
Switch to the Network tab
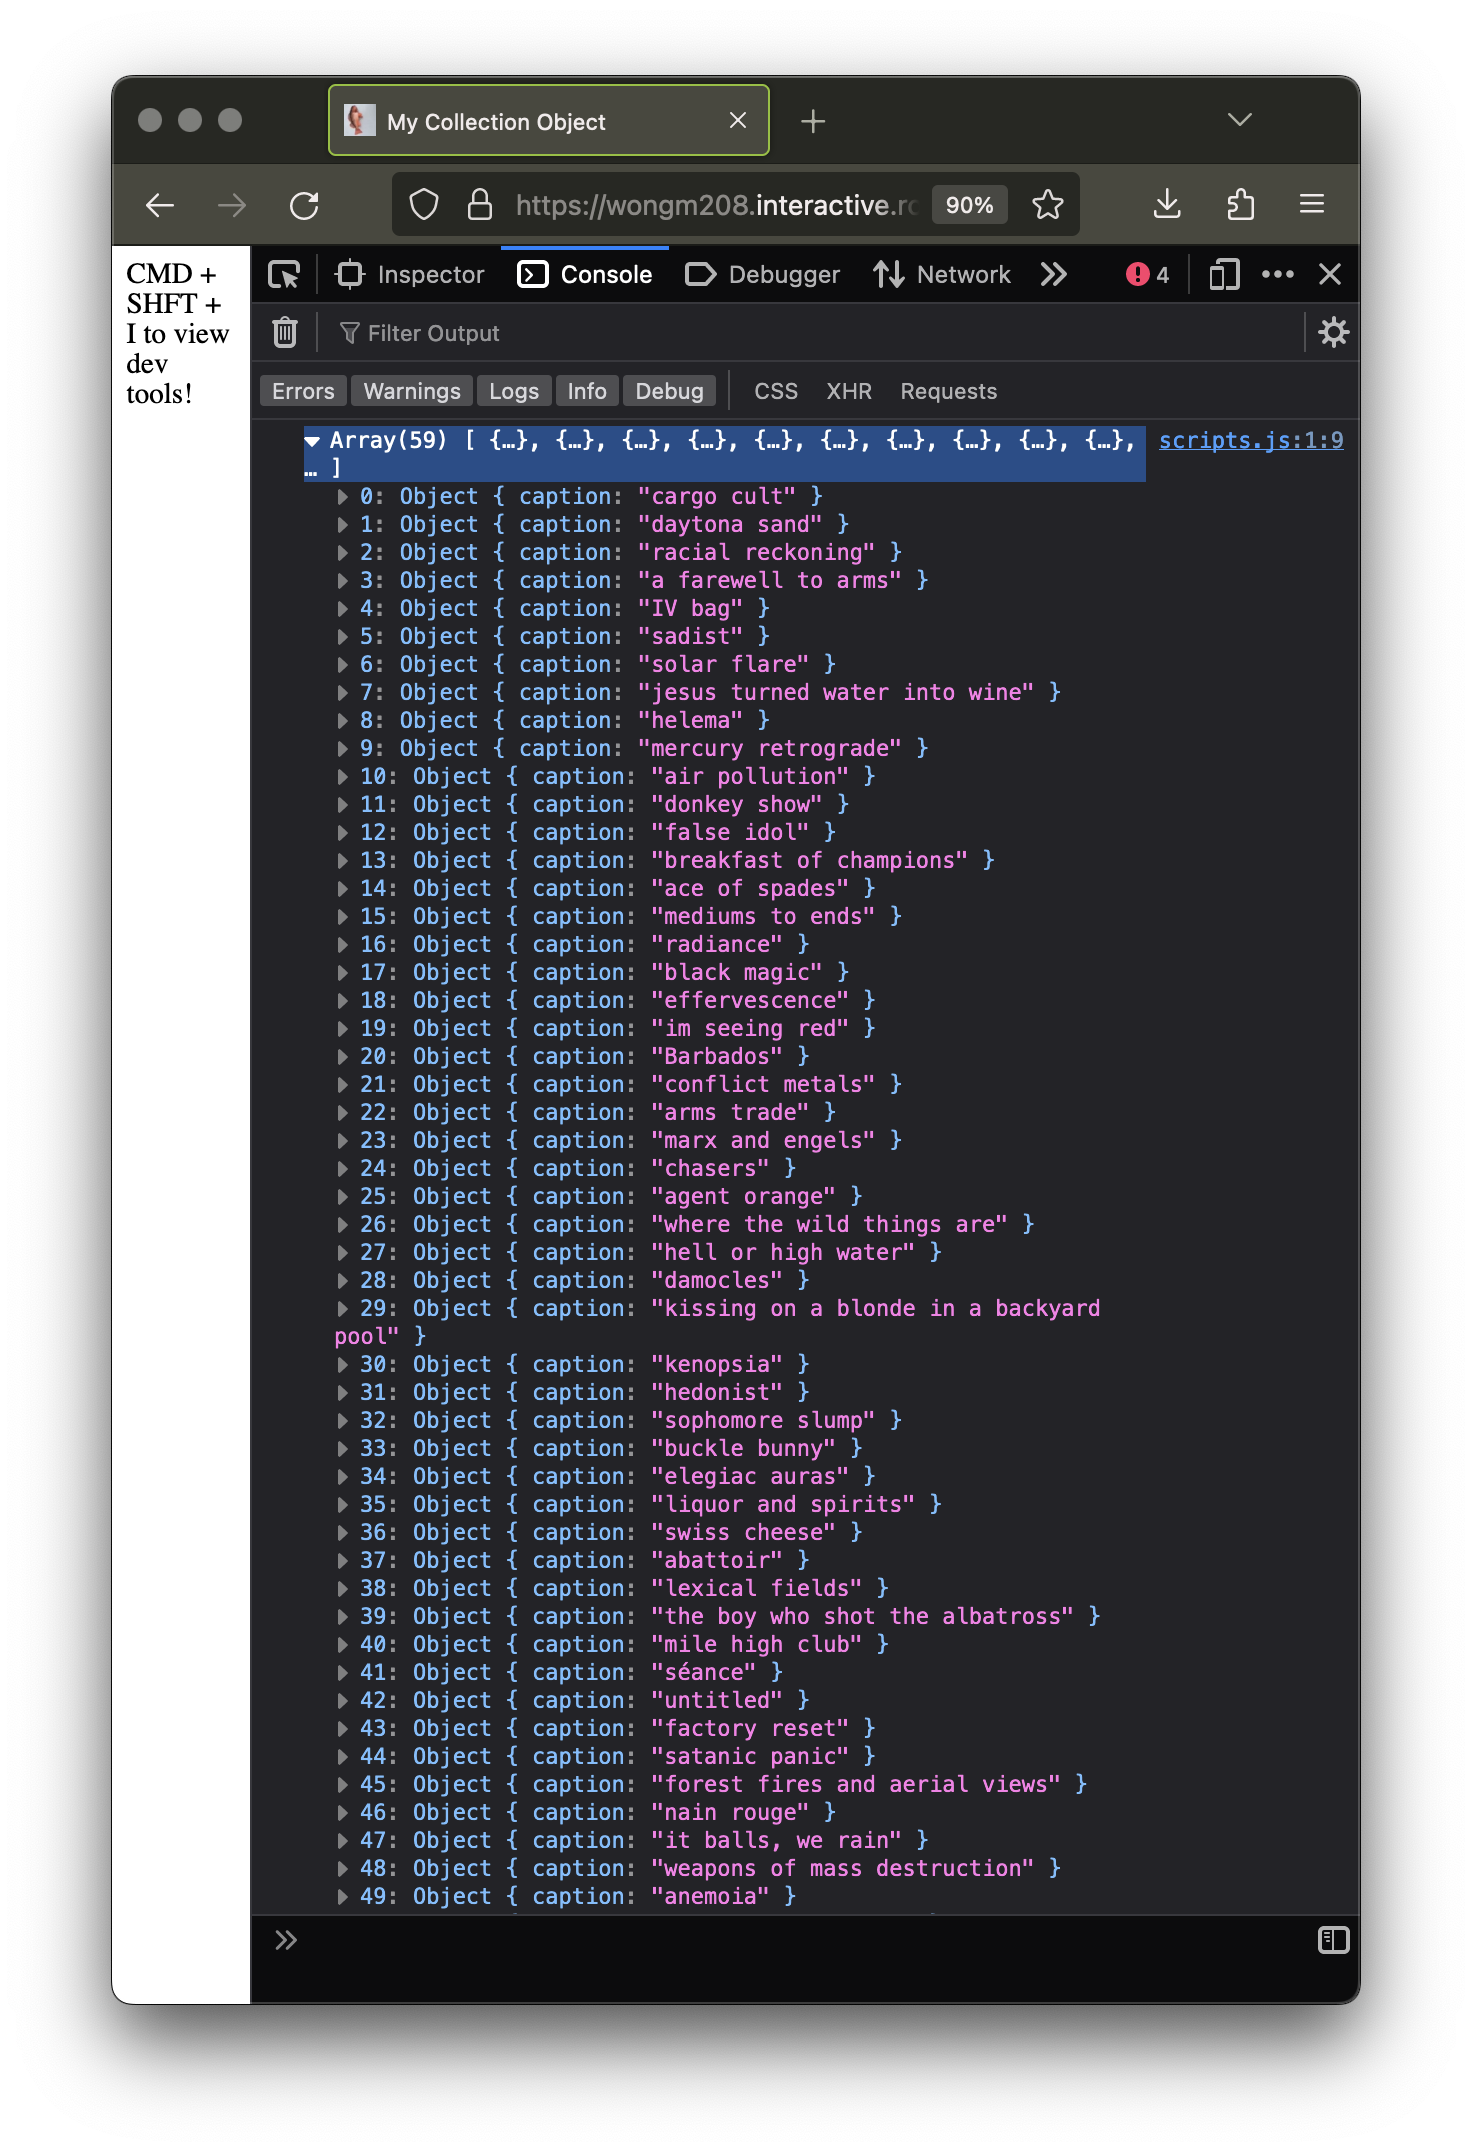pyautogui.click(x=942, y=274)
